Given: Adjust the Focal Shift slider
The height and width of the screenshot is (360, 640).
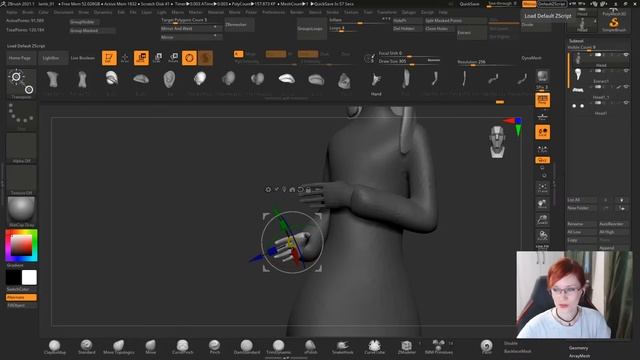Looking at the screenshot, I should [409, 53].
